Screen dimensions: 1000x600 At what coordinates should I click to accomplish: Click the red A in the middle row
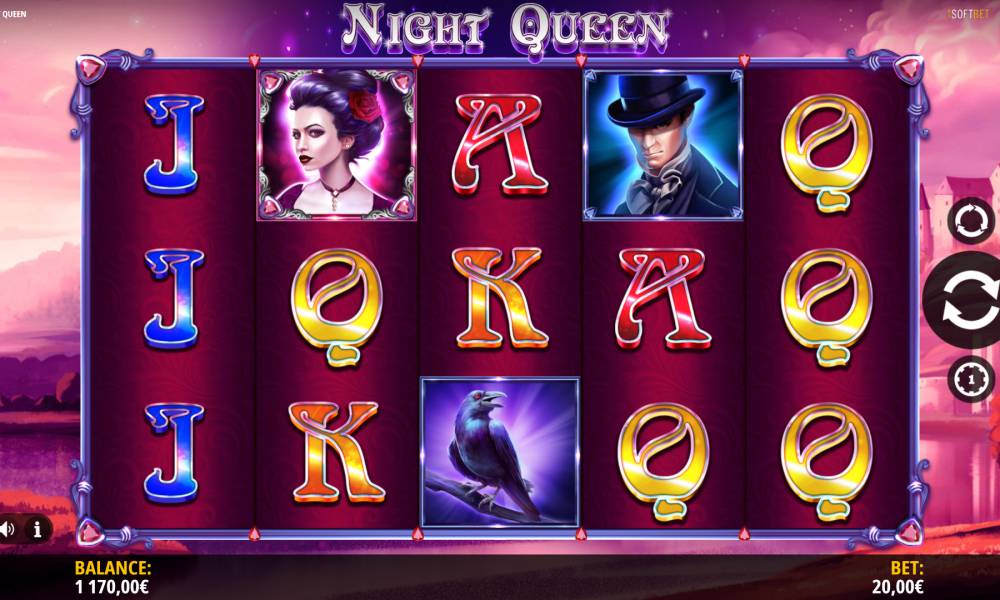pos(663,298)
